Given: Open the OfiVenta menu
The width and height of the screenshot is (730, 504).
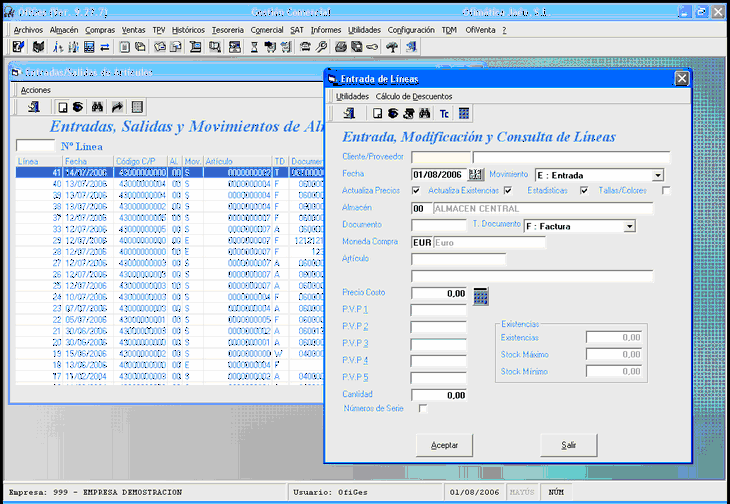Looking at the screenshot, I should tap(480, 30).
